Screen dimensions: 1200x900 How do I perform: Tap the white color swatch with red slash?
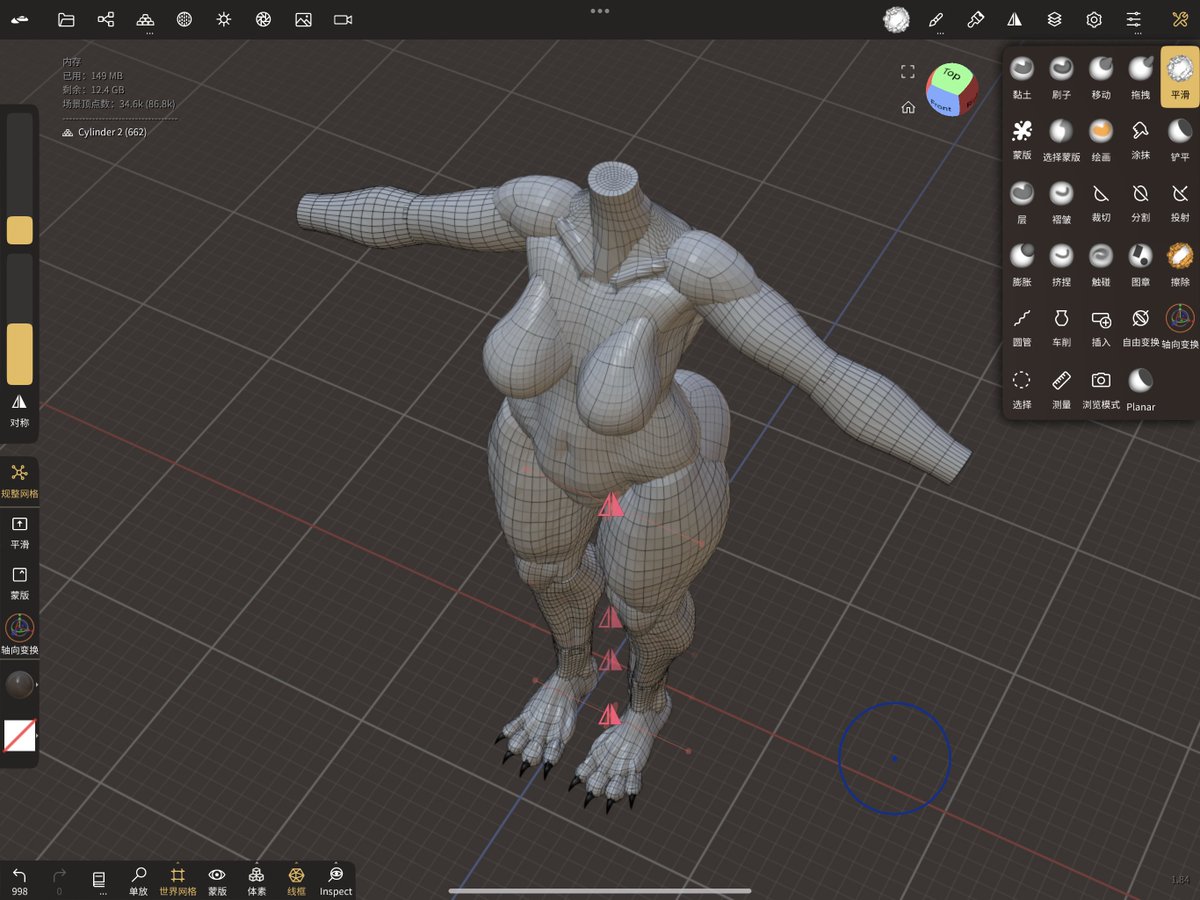(x=19, y=736)
